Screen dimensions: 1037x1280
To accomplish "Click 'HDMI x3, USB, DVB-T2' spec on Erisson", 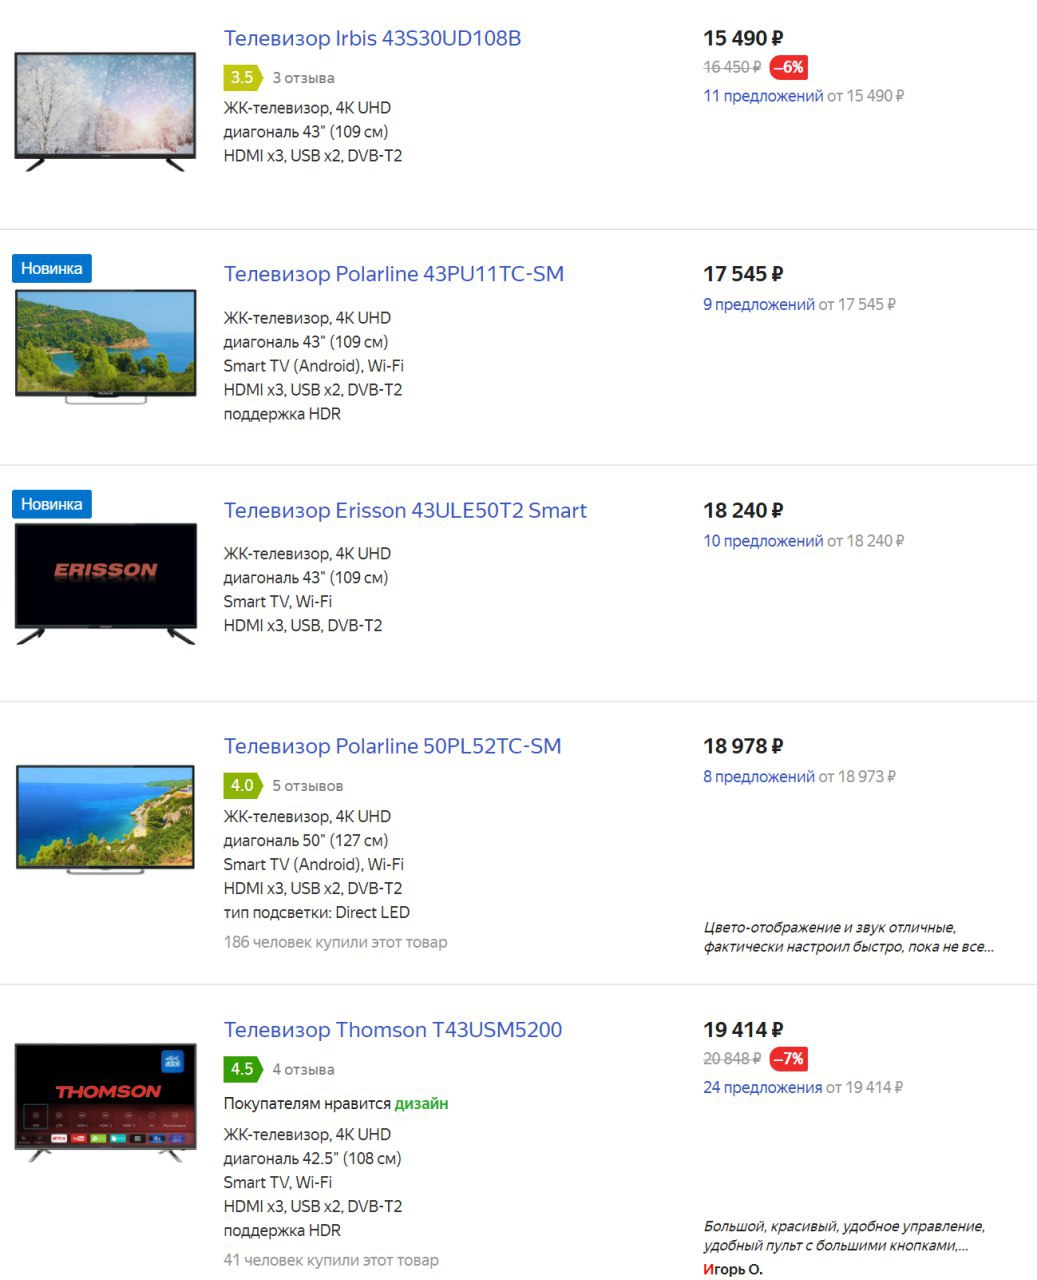I will [x=303, y=625].
